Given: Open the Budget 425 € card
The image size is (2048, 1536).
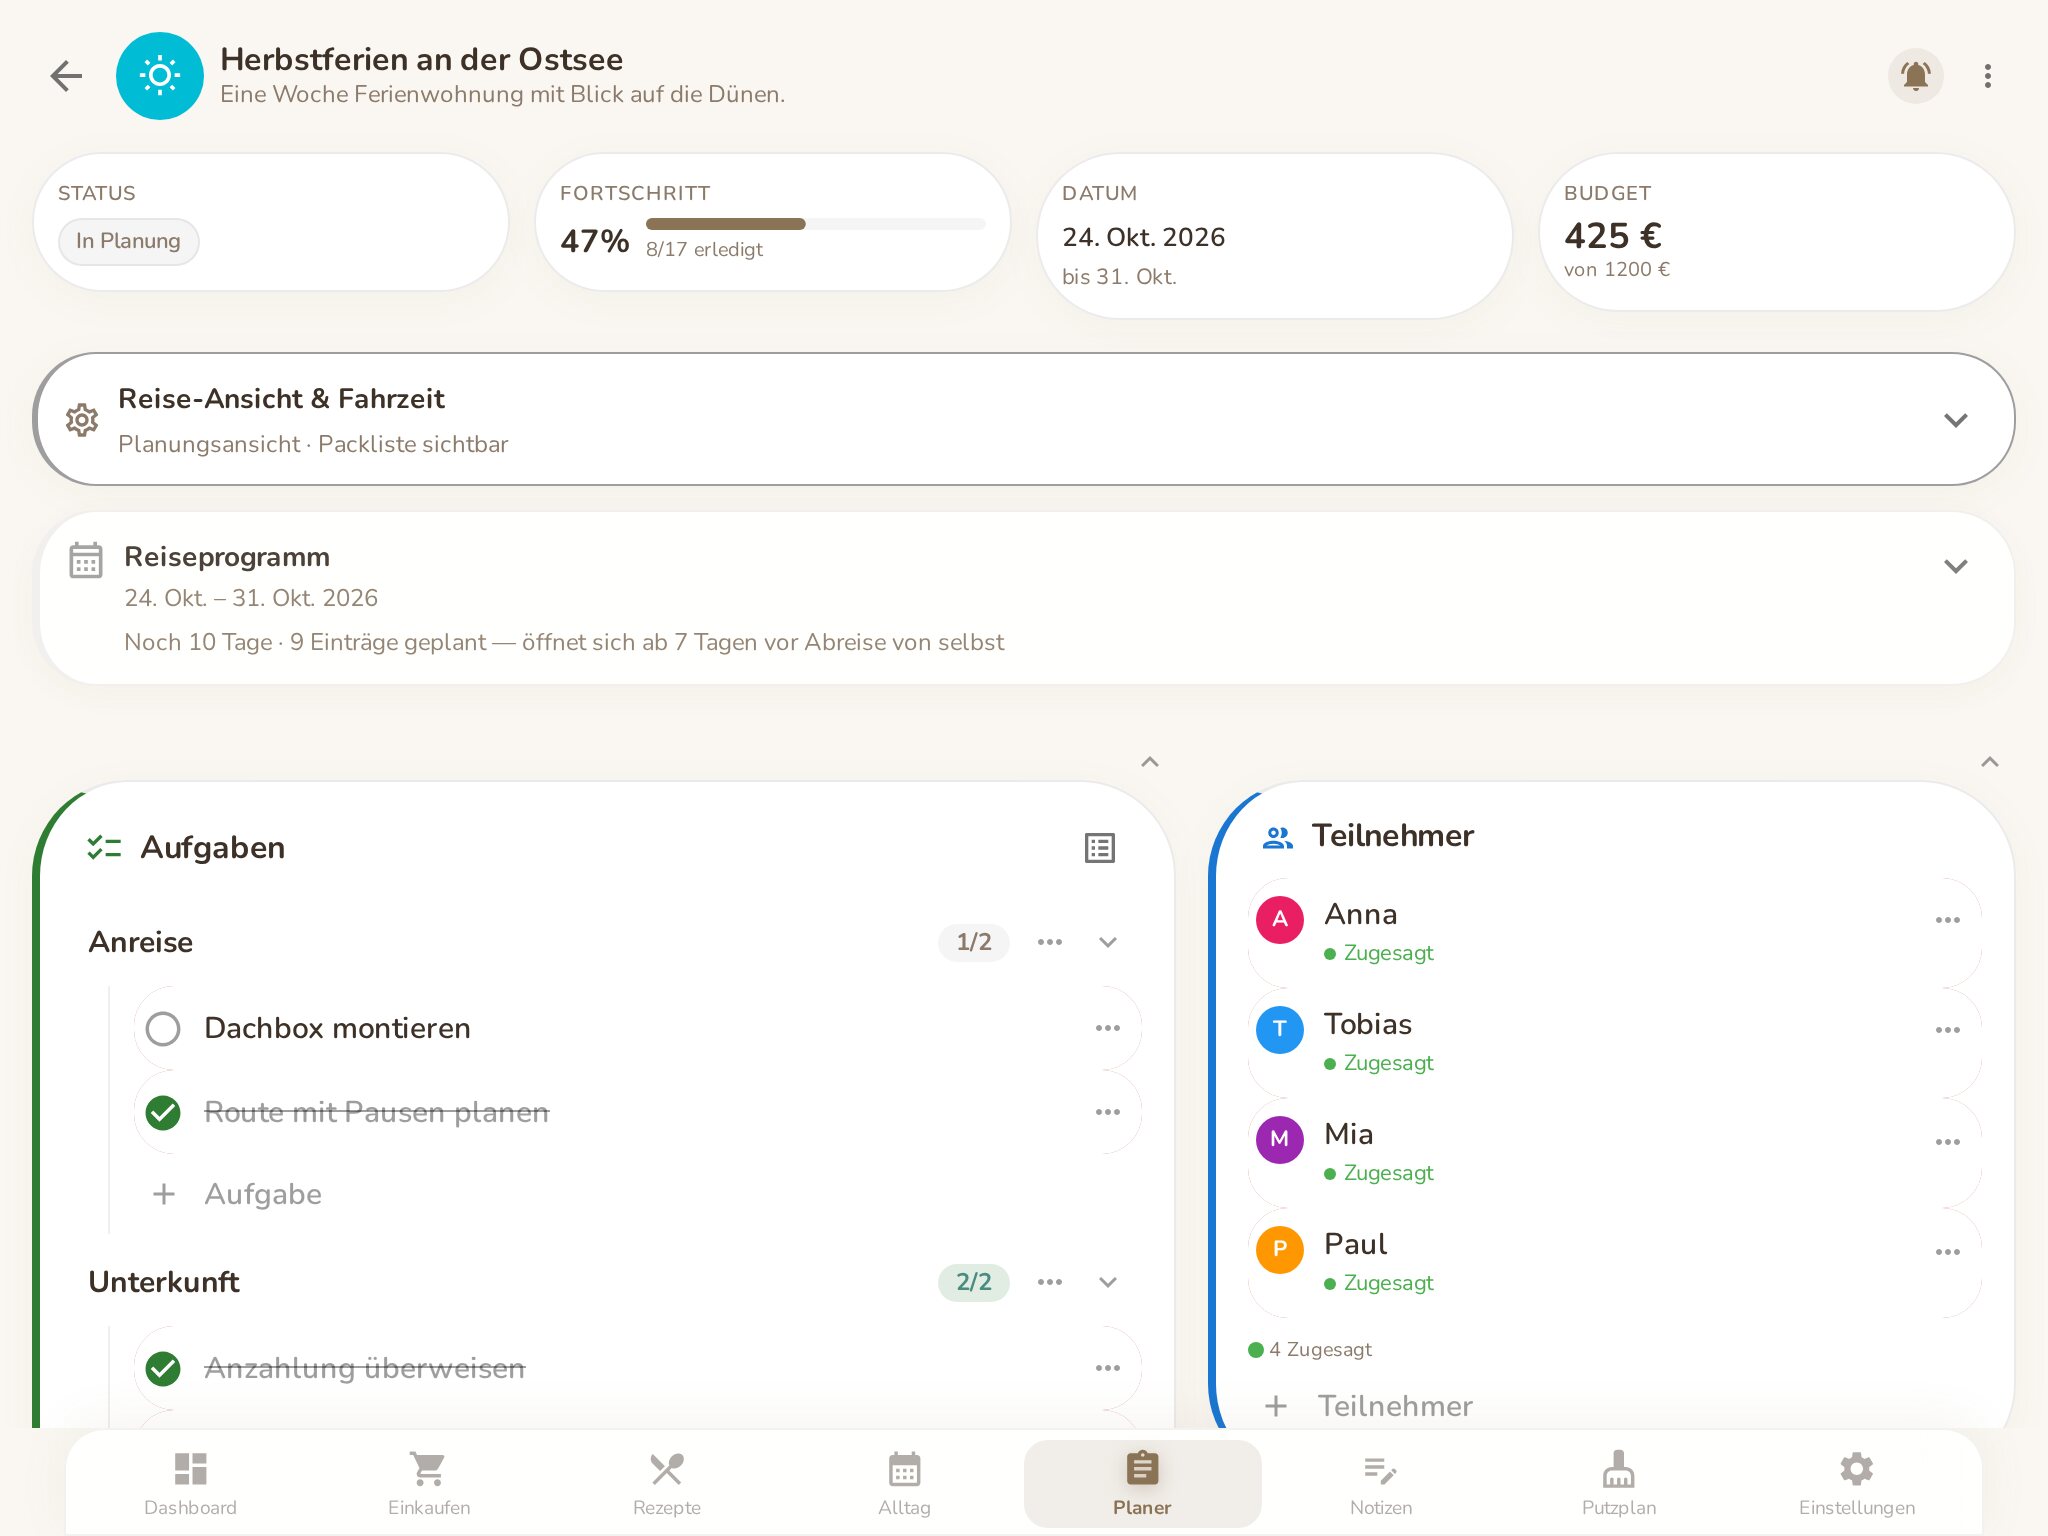Looking at the screenshot, I should [x=1776, y=232].
